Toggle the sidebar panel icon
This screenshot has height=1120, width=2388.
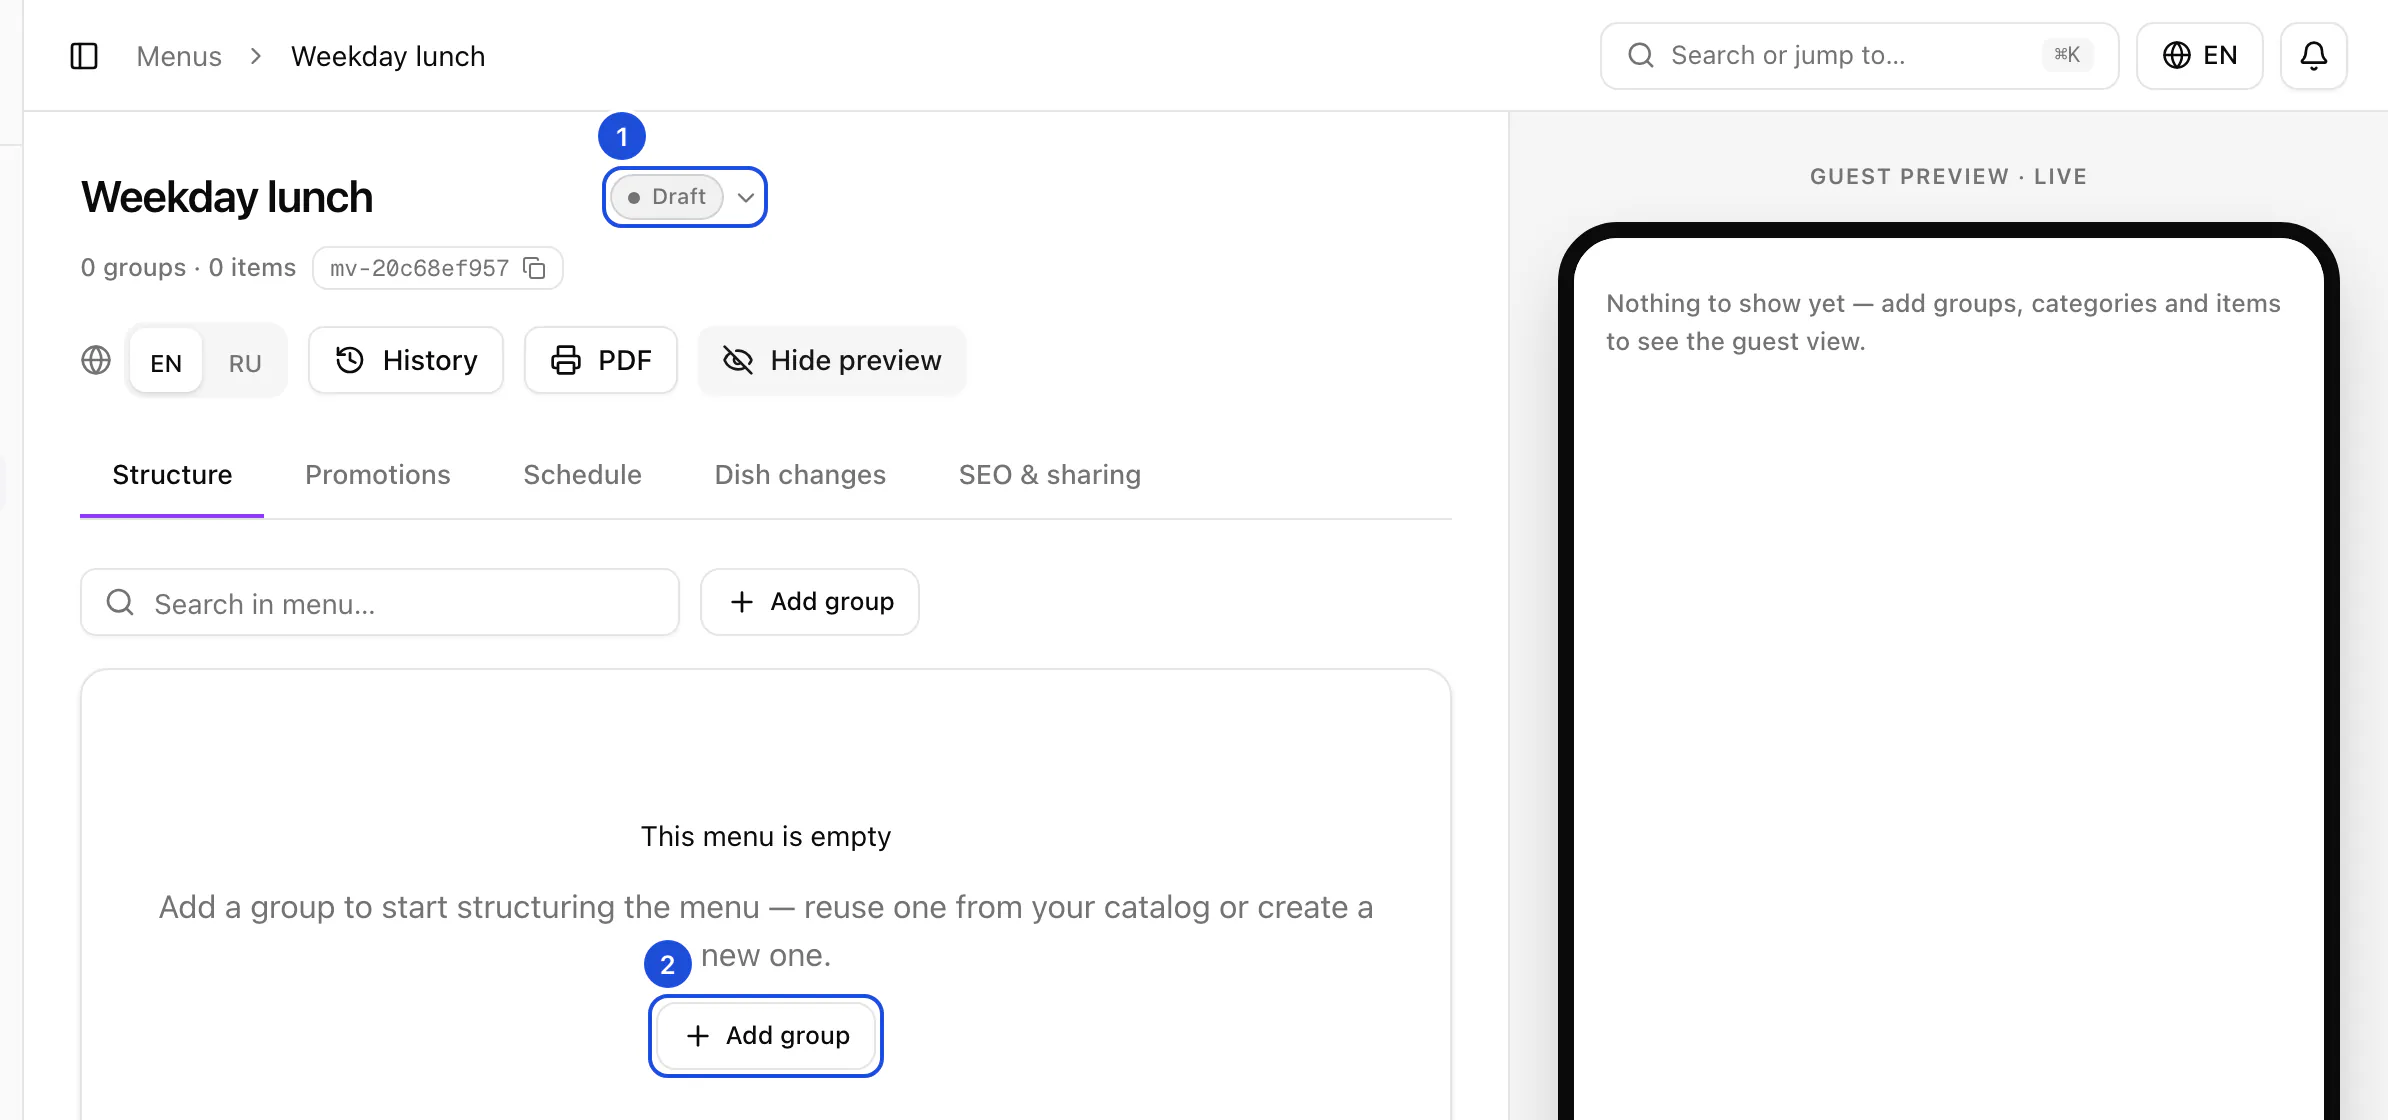click(84, 56)
